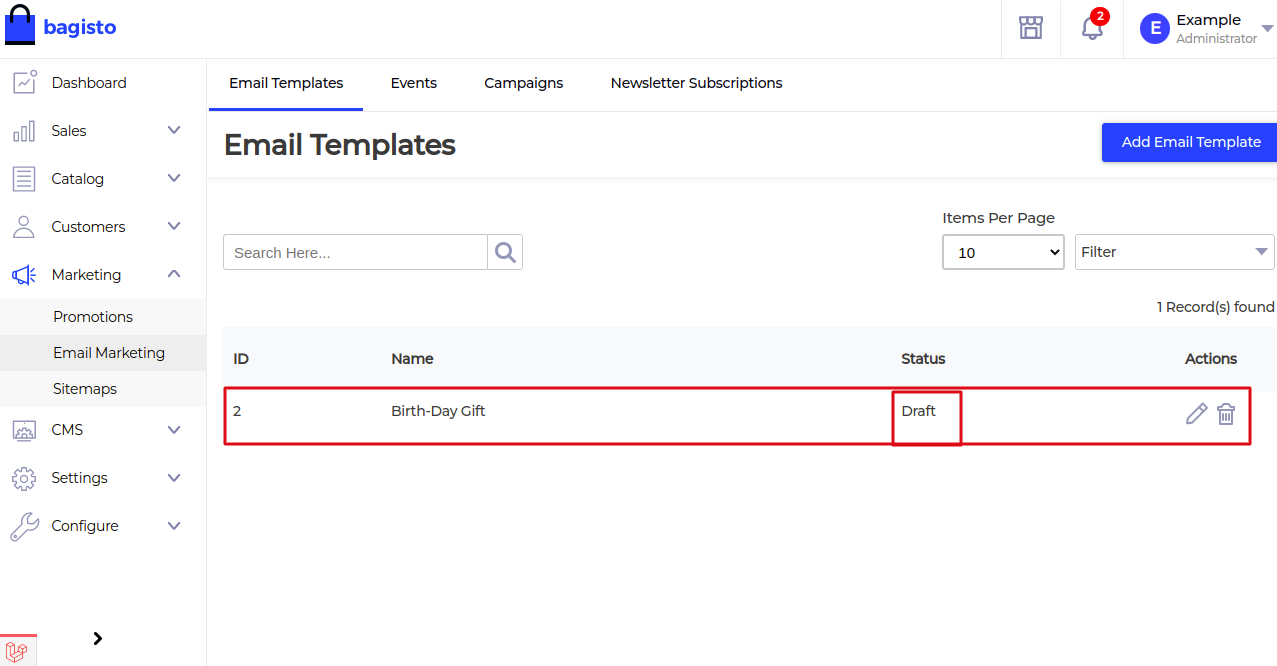Expand the Sales sidebar chevron
The width and height of the screenshot is (1277, 666).
(x=173, y=130)
